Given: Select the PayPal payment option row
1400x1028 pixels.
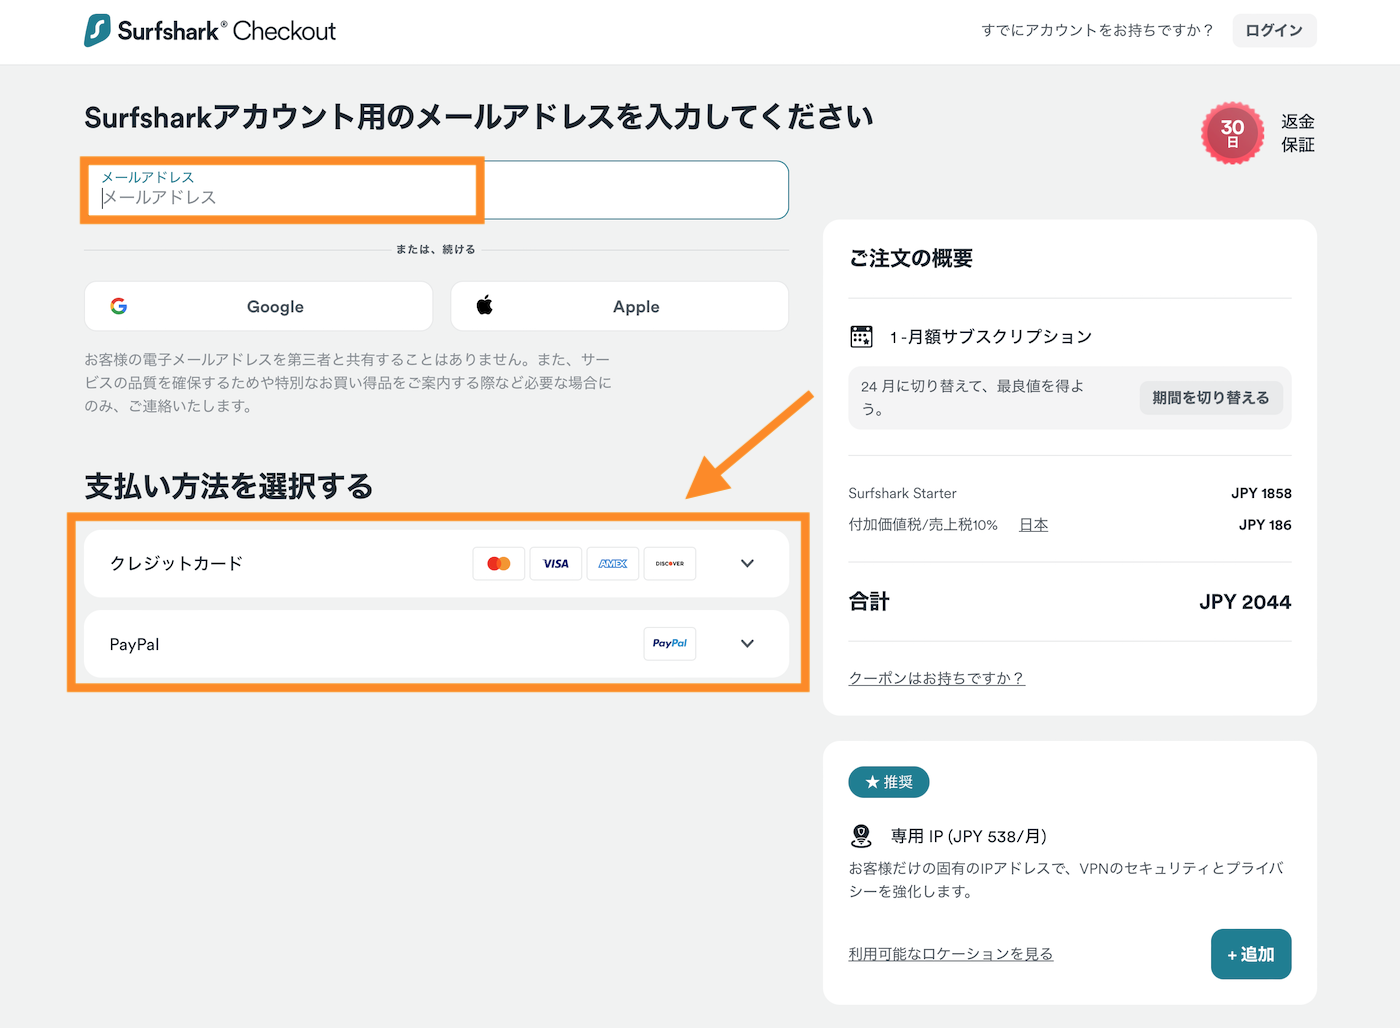Looking at the screenshot, I should (436, 643).
